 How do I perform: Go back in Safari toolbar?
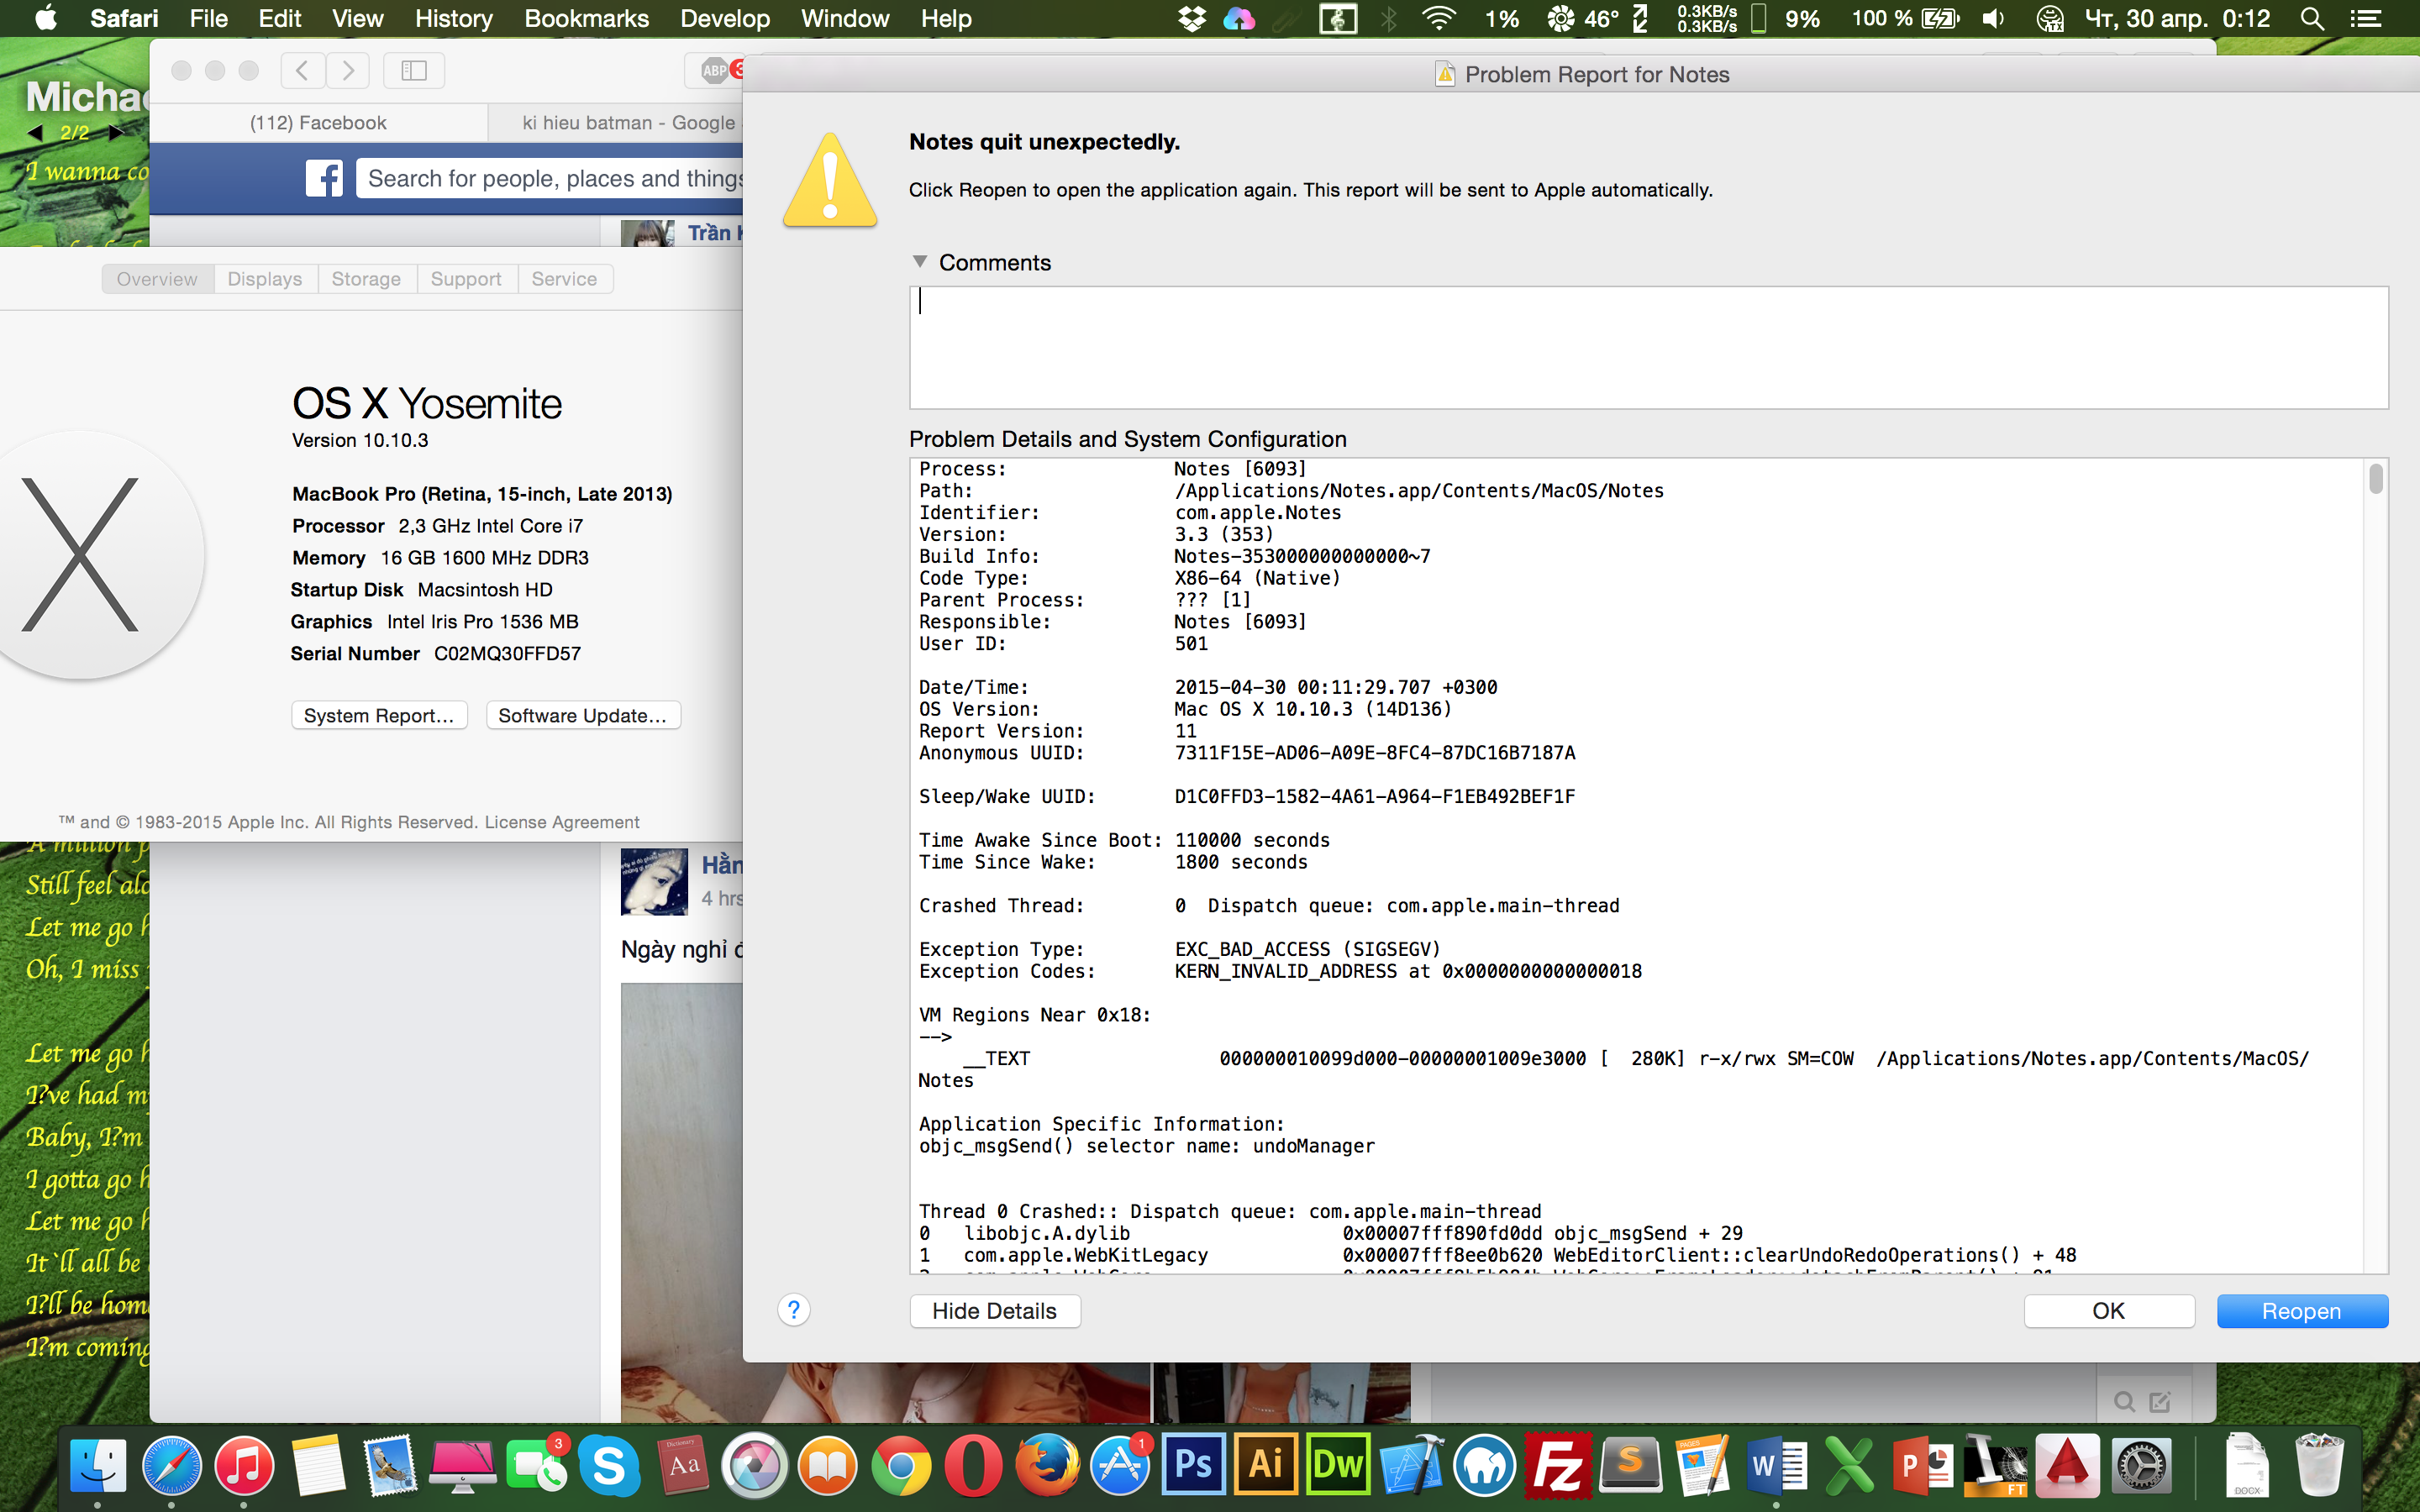pos(302,70)
